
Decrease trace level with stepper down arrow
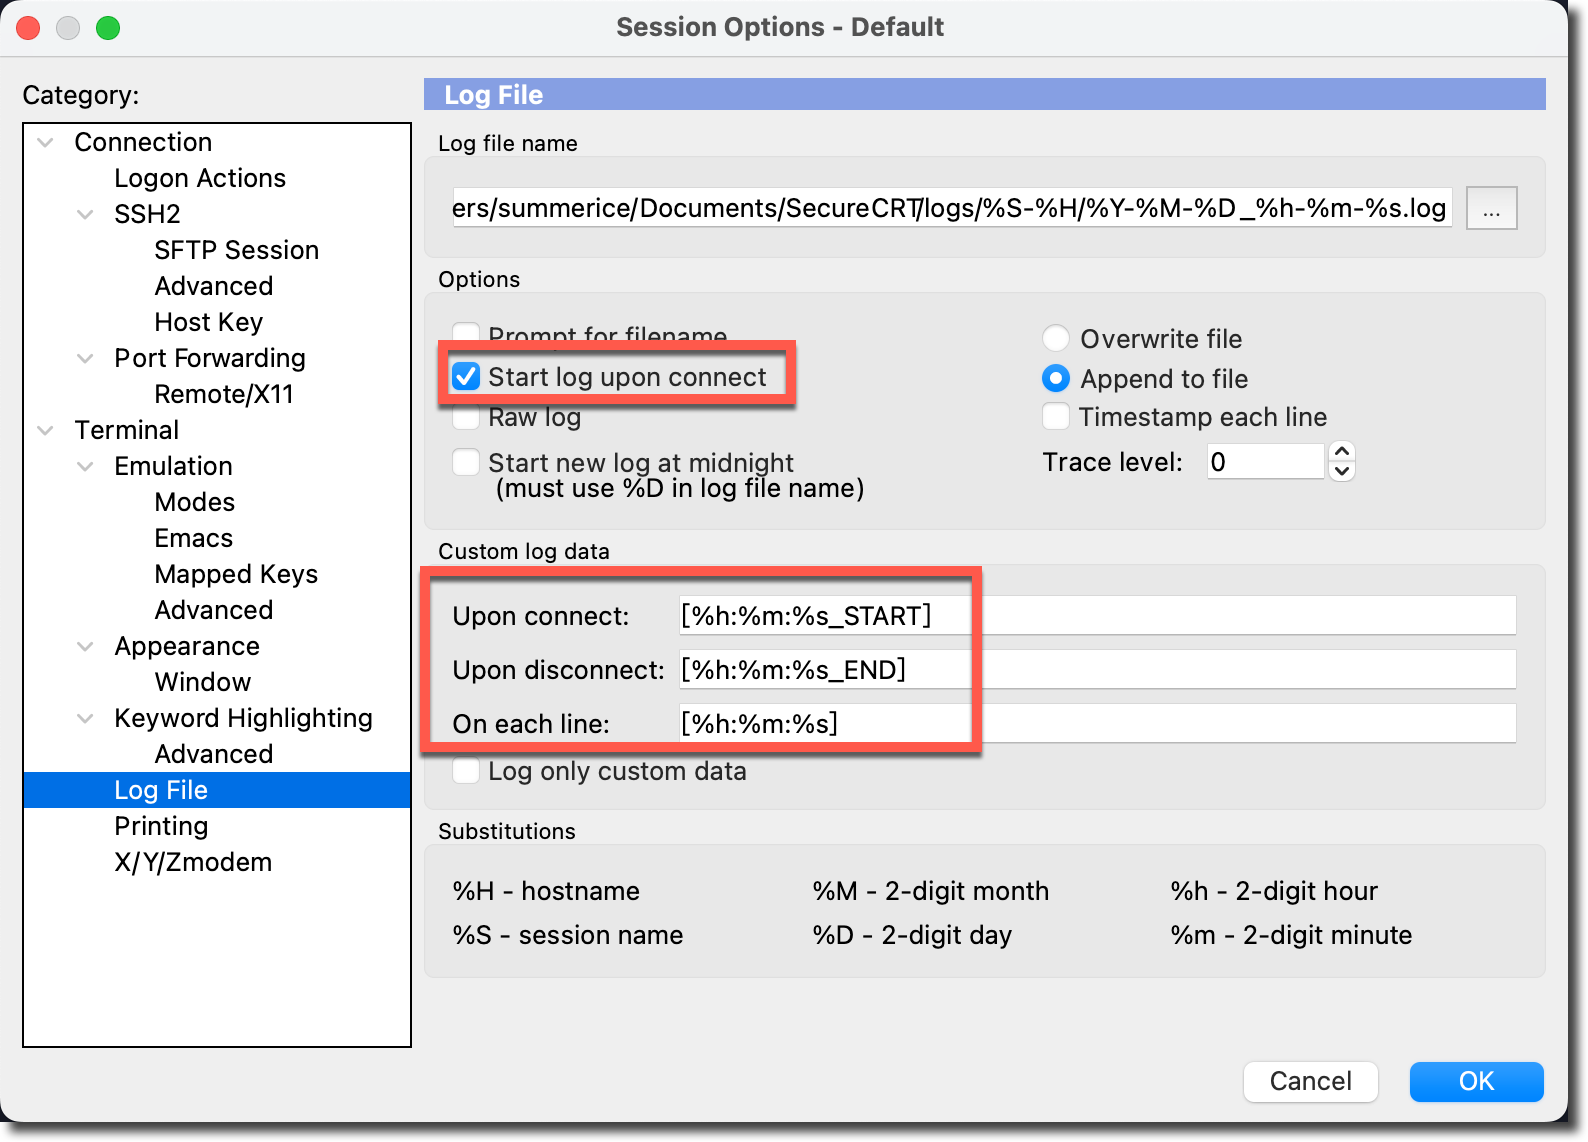tap(1342, 471)
